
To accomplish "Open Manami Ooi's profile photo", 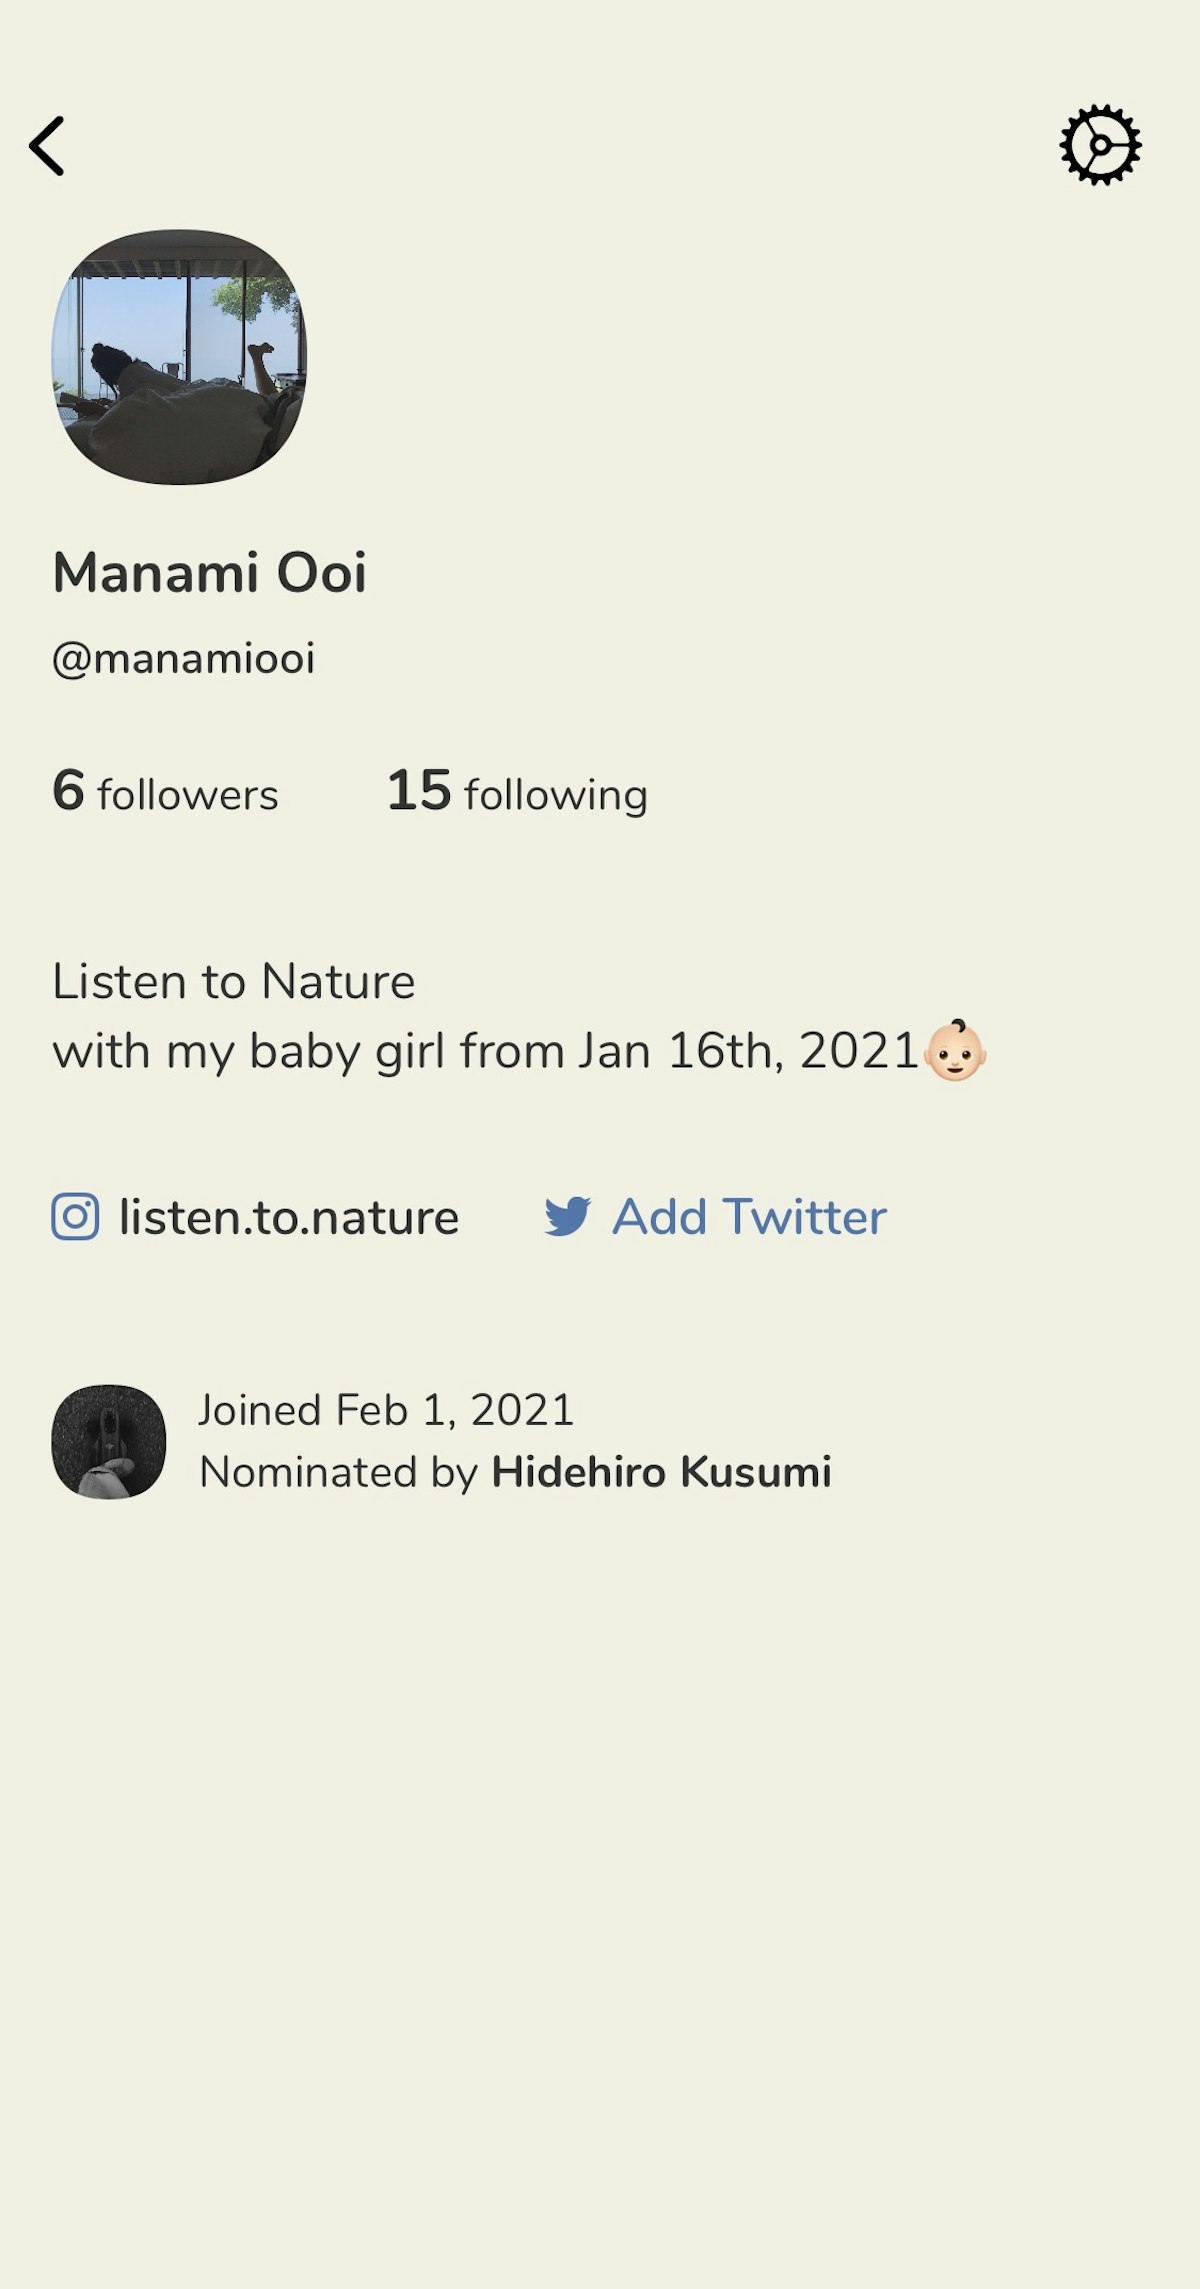I will 179,358.
